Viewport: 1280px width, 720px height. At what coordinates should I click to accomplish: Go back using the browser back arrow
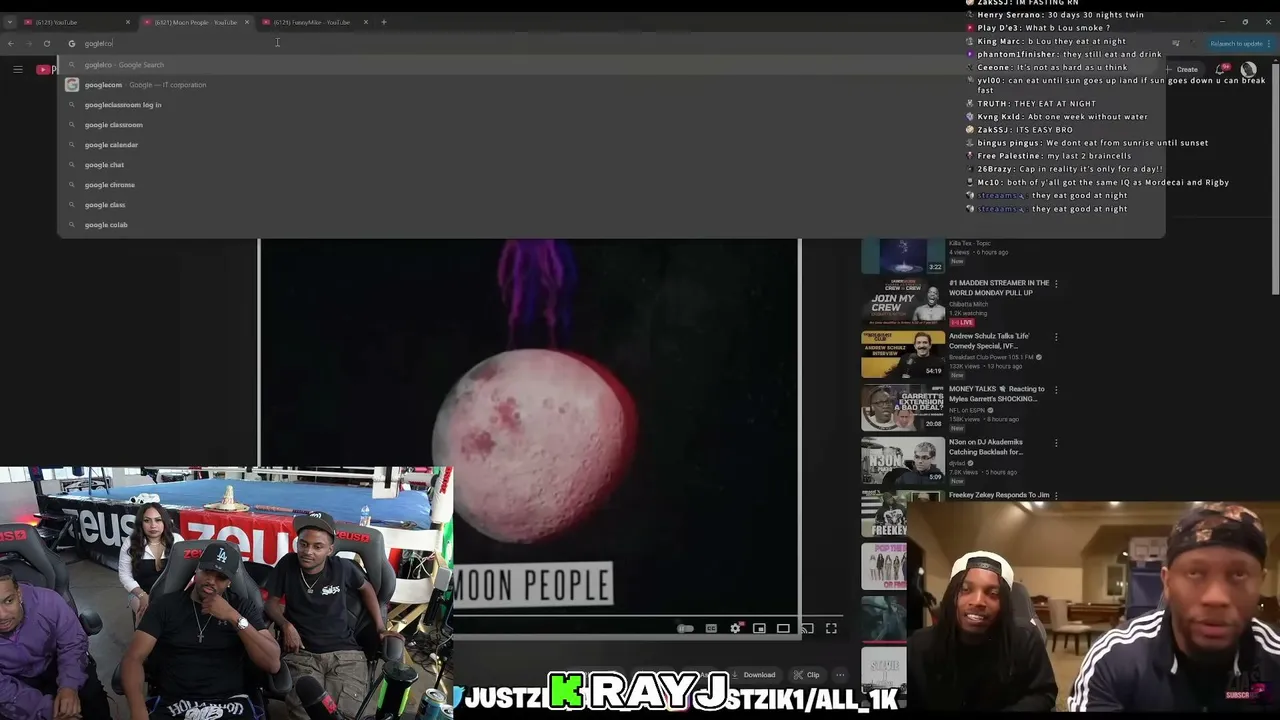click(x=11, y=43)
